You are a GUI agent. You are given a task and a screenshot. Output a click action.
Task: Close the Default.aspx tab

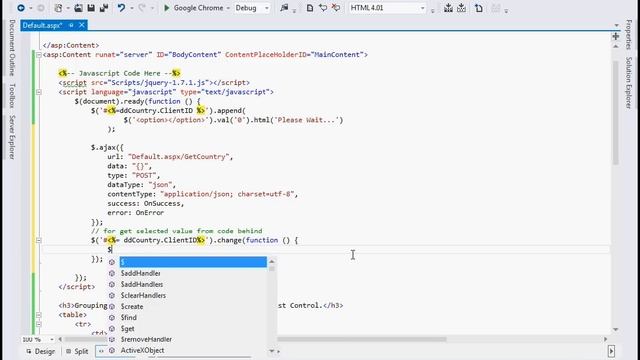(82, 25)
